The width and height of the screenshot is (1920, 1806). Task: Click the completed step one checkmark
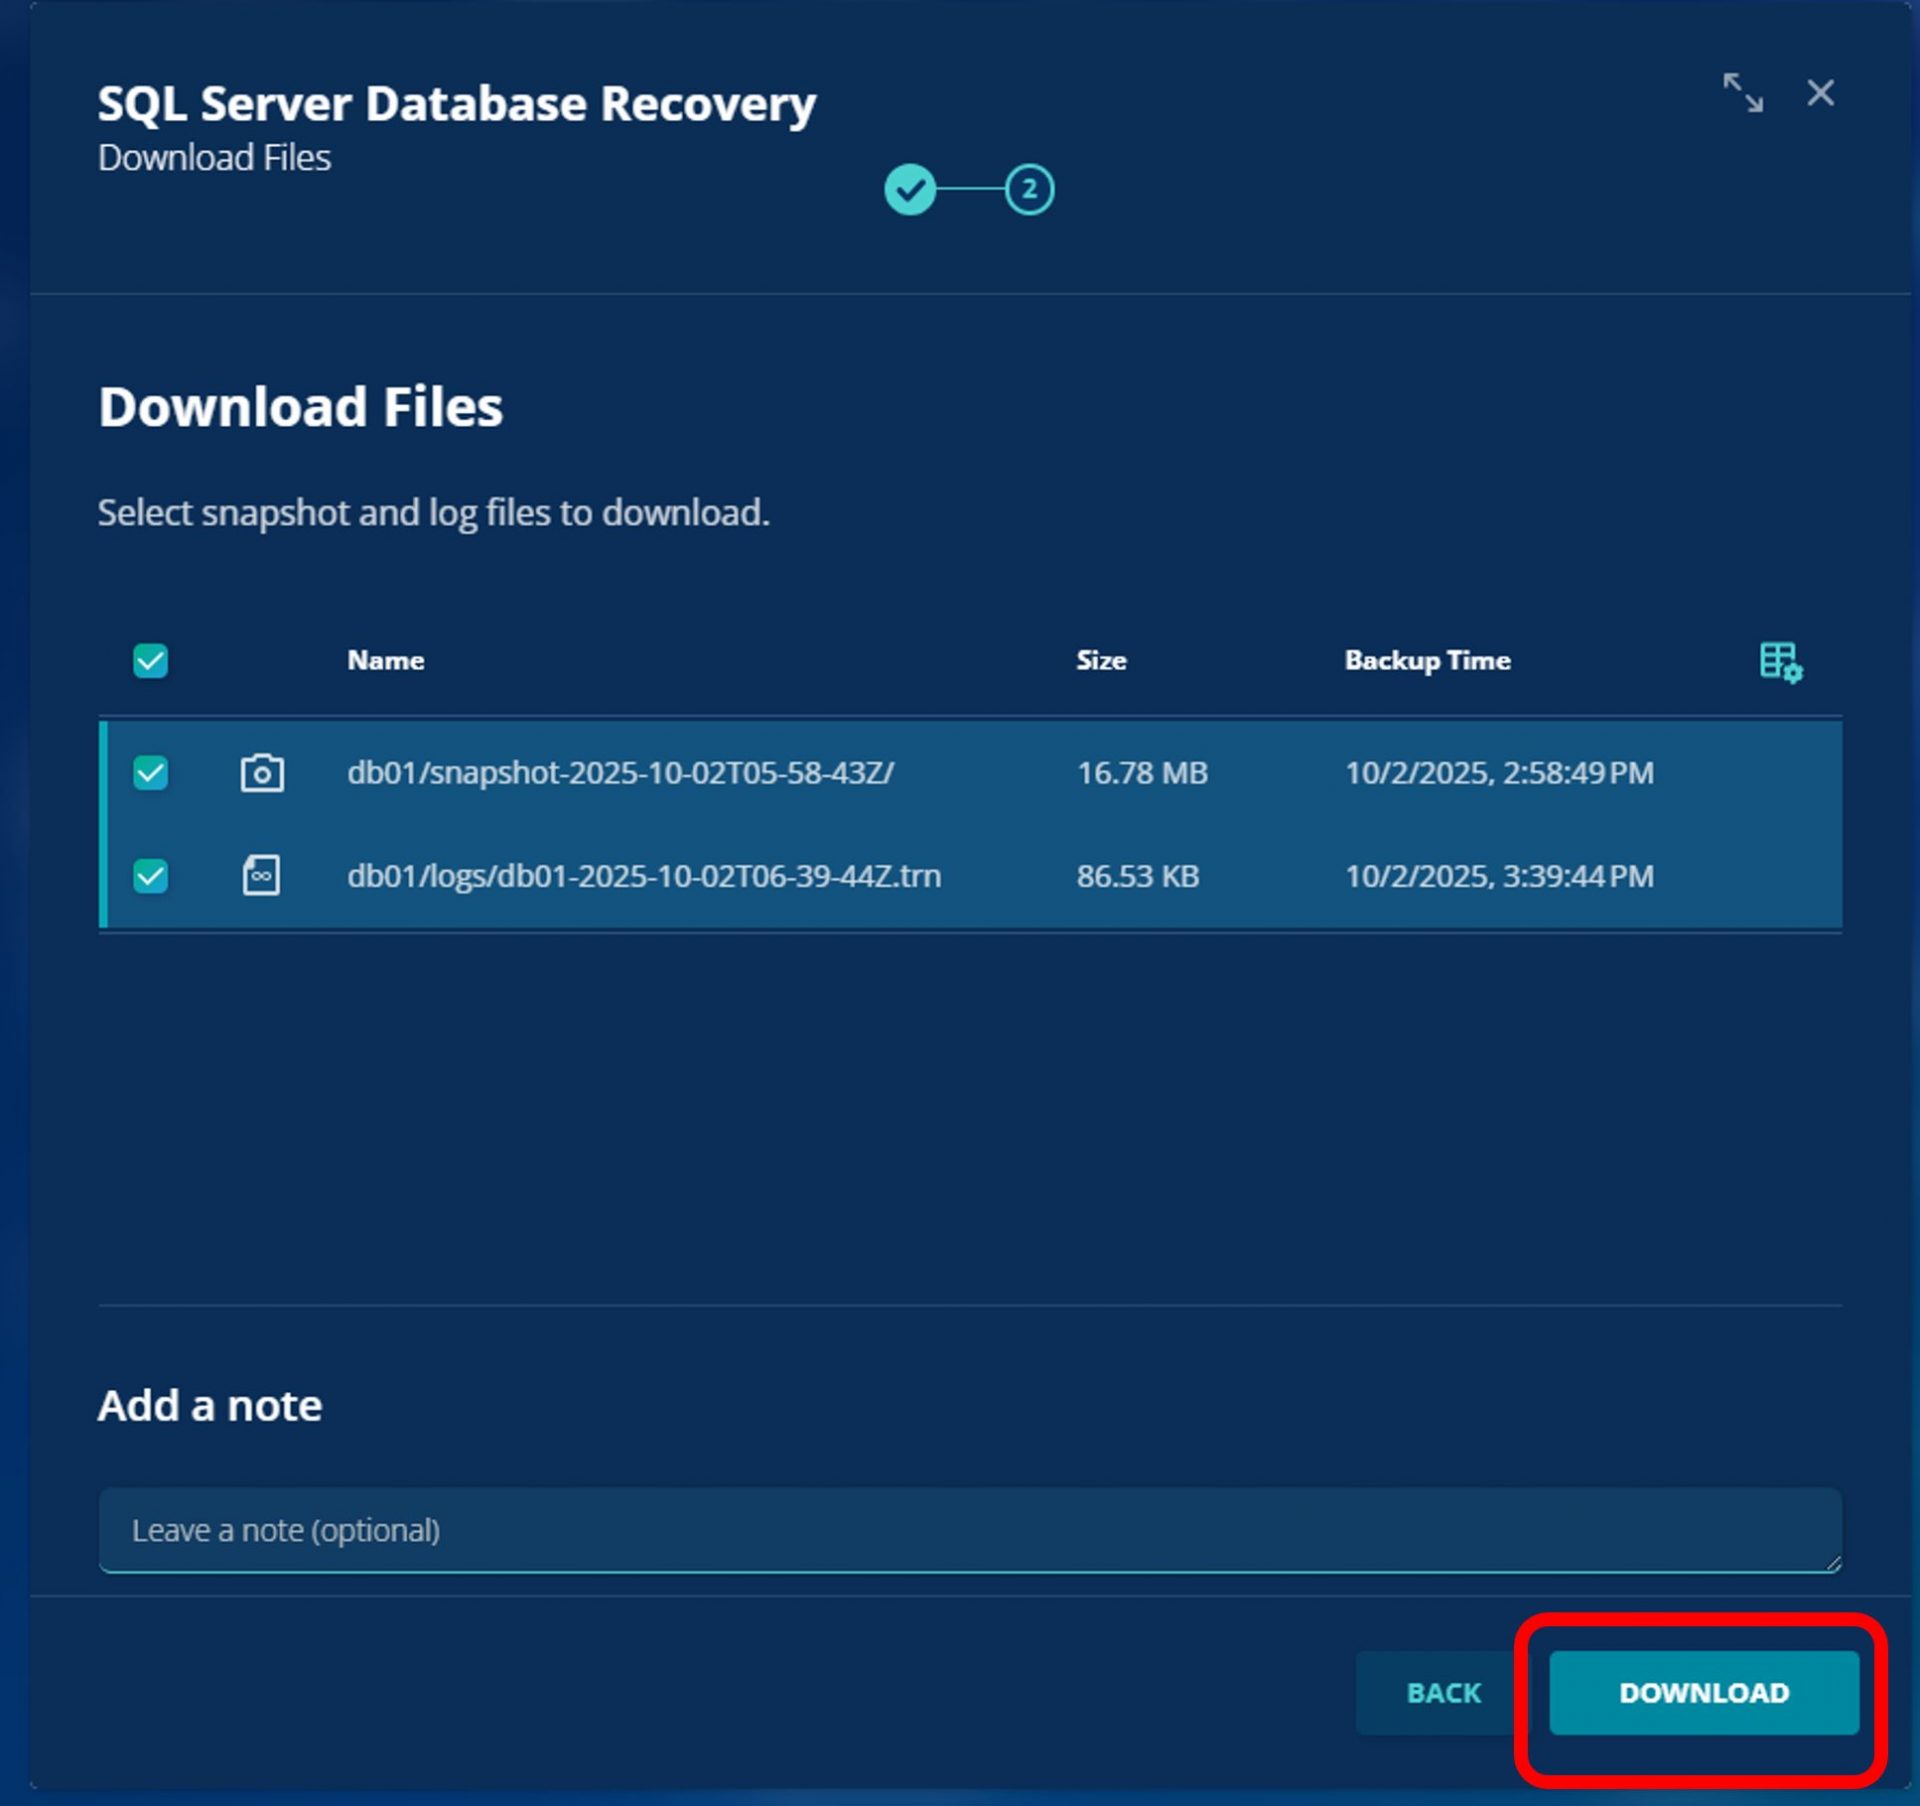pyautogui.click(x=909, y=189)
